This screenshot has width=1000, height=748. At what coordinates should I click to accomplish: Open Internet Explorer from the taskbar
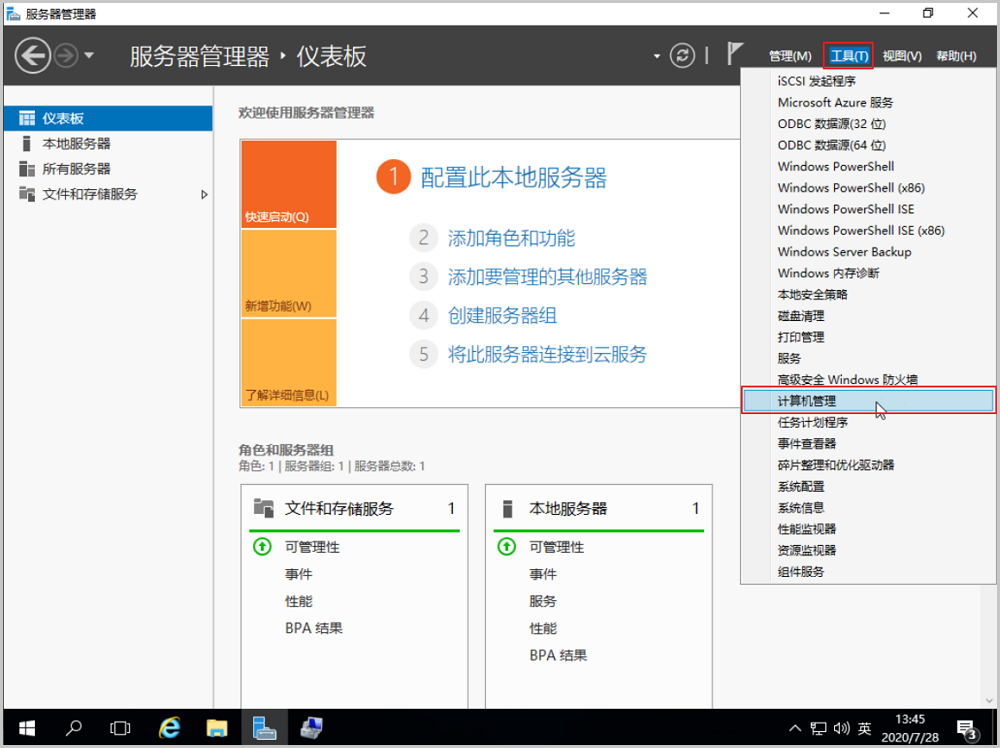[171, 728]
